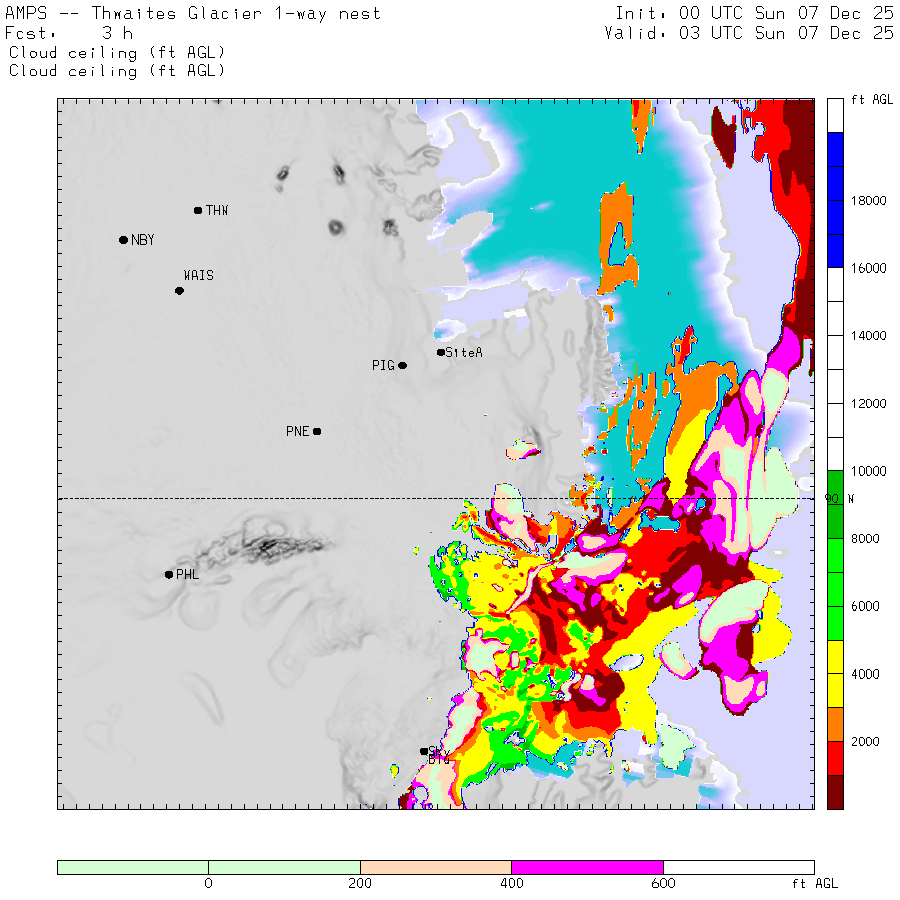The image size is (900, 900).
Task: Click the first 'Cloud ceiling (ft AGL)' line
Action: (x=117, y=53)
